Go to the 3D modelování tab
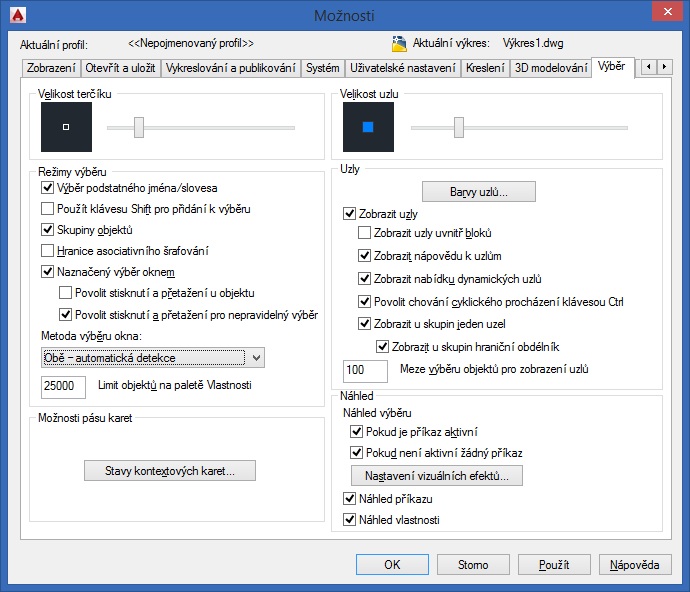This screenshot has width=690, height=592. pos(550,68)
